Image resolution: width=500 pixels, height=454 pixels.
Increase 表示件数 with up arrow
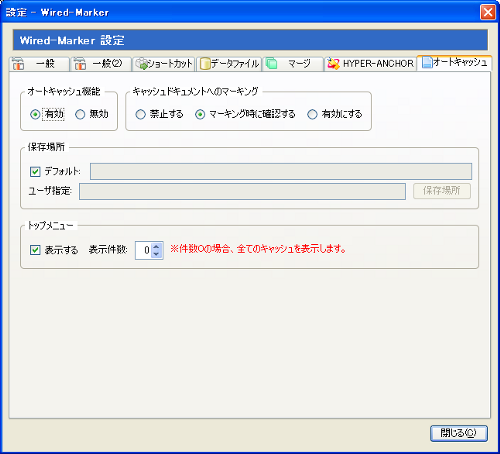[x=157, y=247]
